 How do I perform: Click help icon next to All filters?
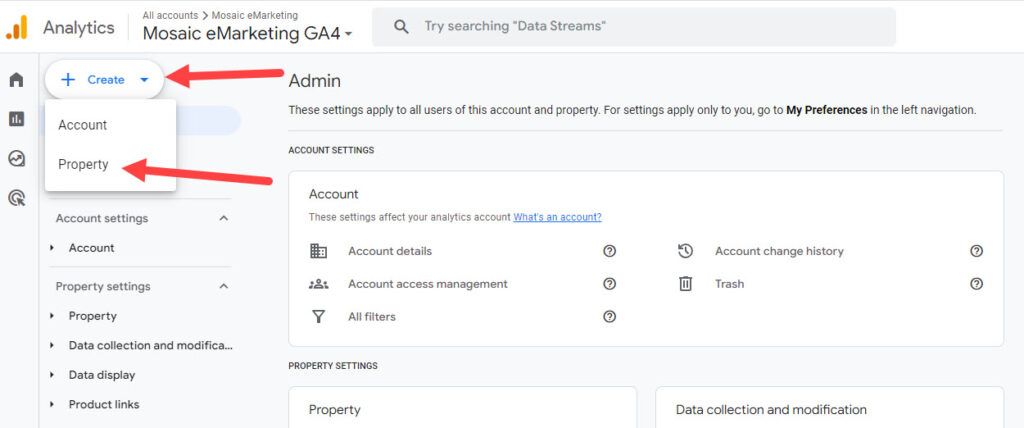(609, 317)
